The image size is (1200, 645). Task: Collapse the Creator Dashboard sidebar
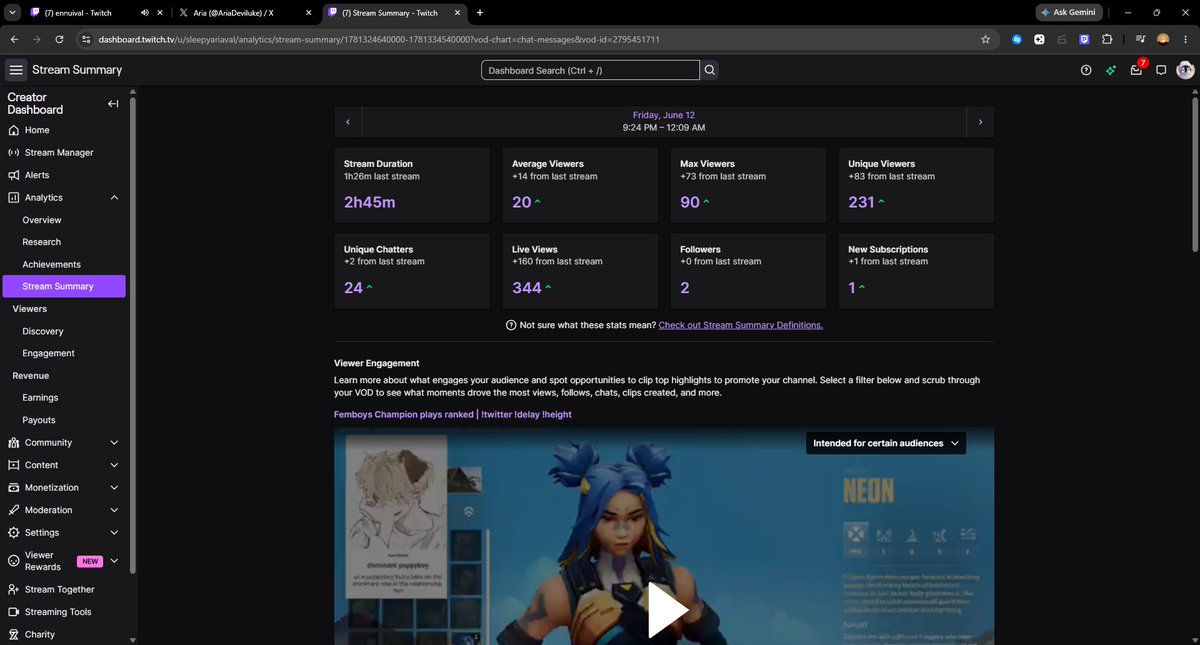(113, 104)
